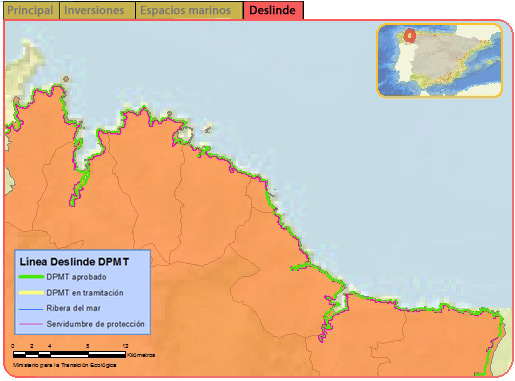Viewport: 515px width, 381px height.
Task: Click the Spain overview inset map
Action: click(x=439, y=60)
